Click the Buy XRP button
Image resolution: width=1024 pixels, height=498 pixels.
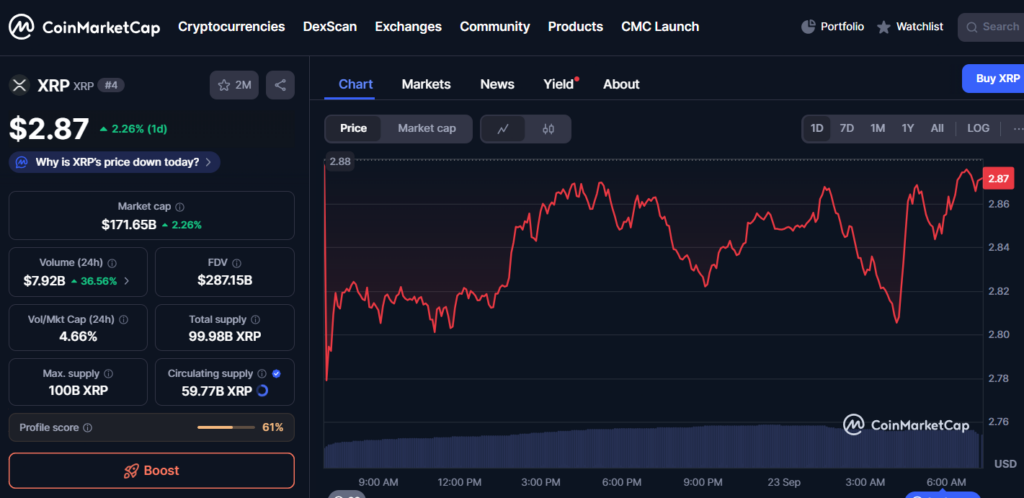(993, 78)
